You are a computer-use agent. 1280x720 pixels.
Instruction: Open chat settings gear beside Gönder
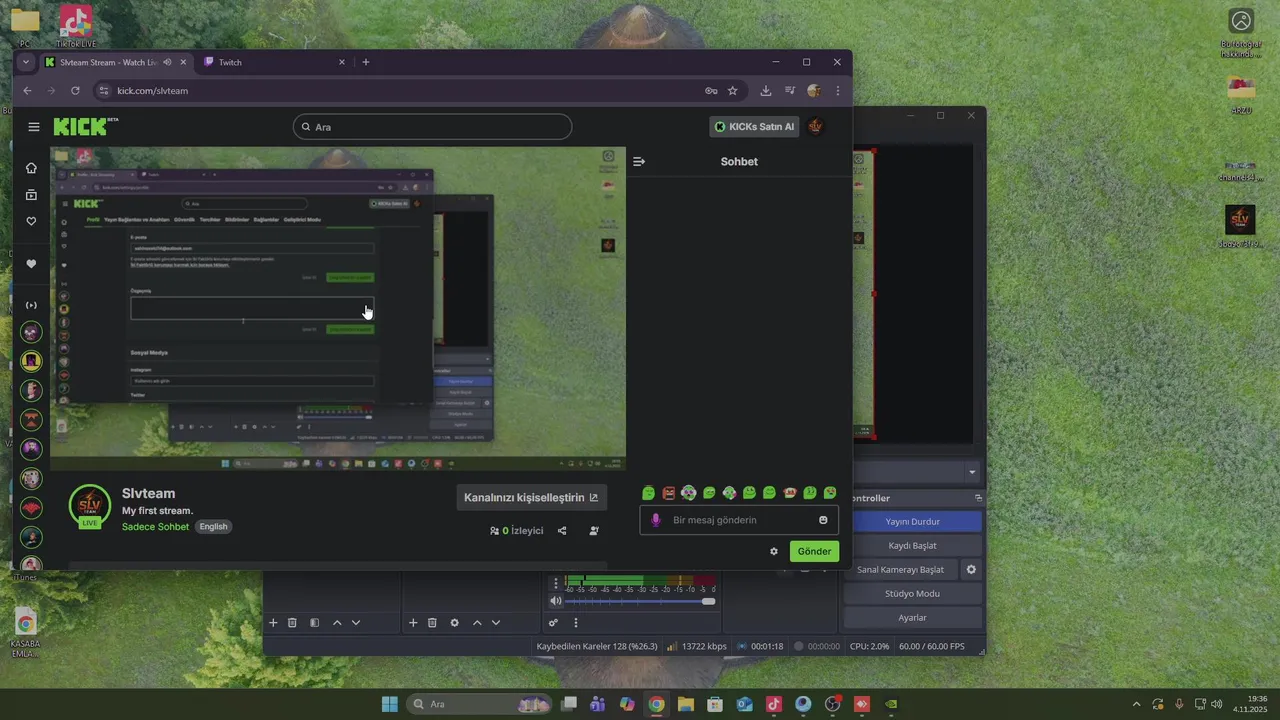click(774, 551)
